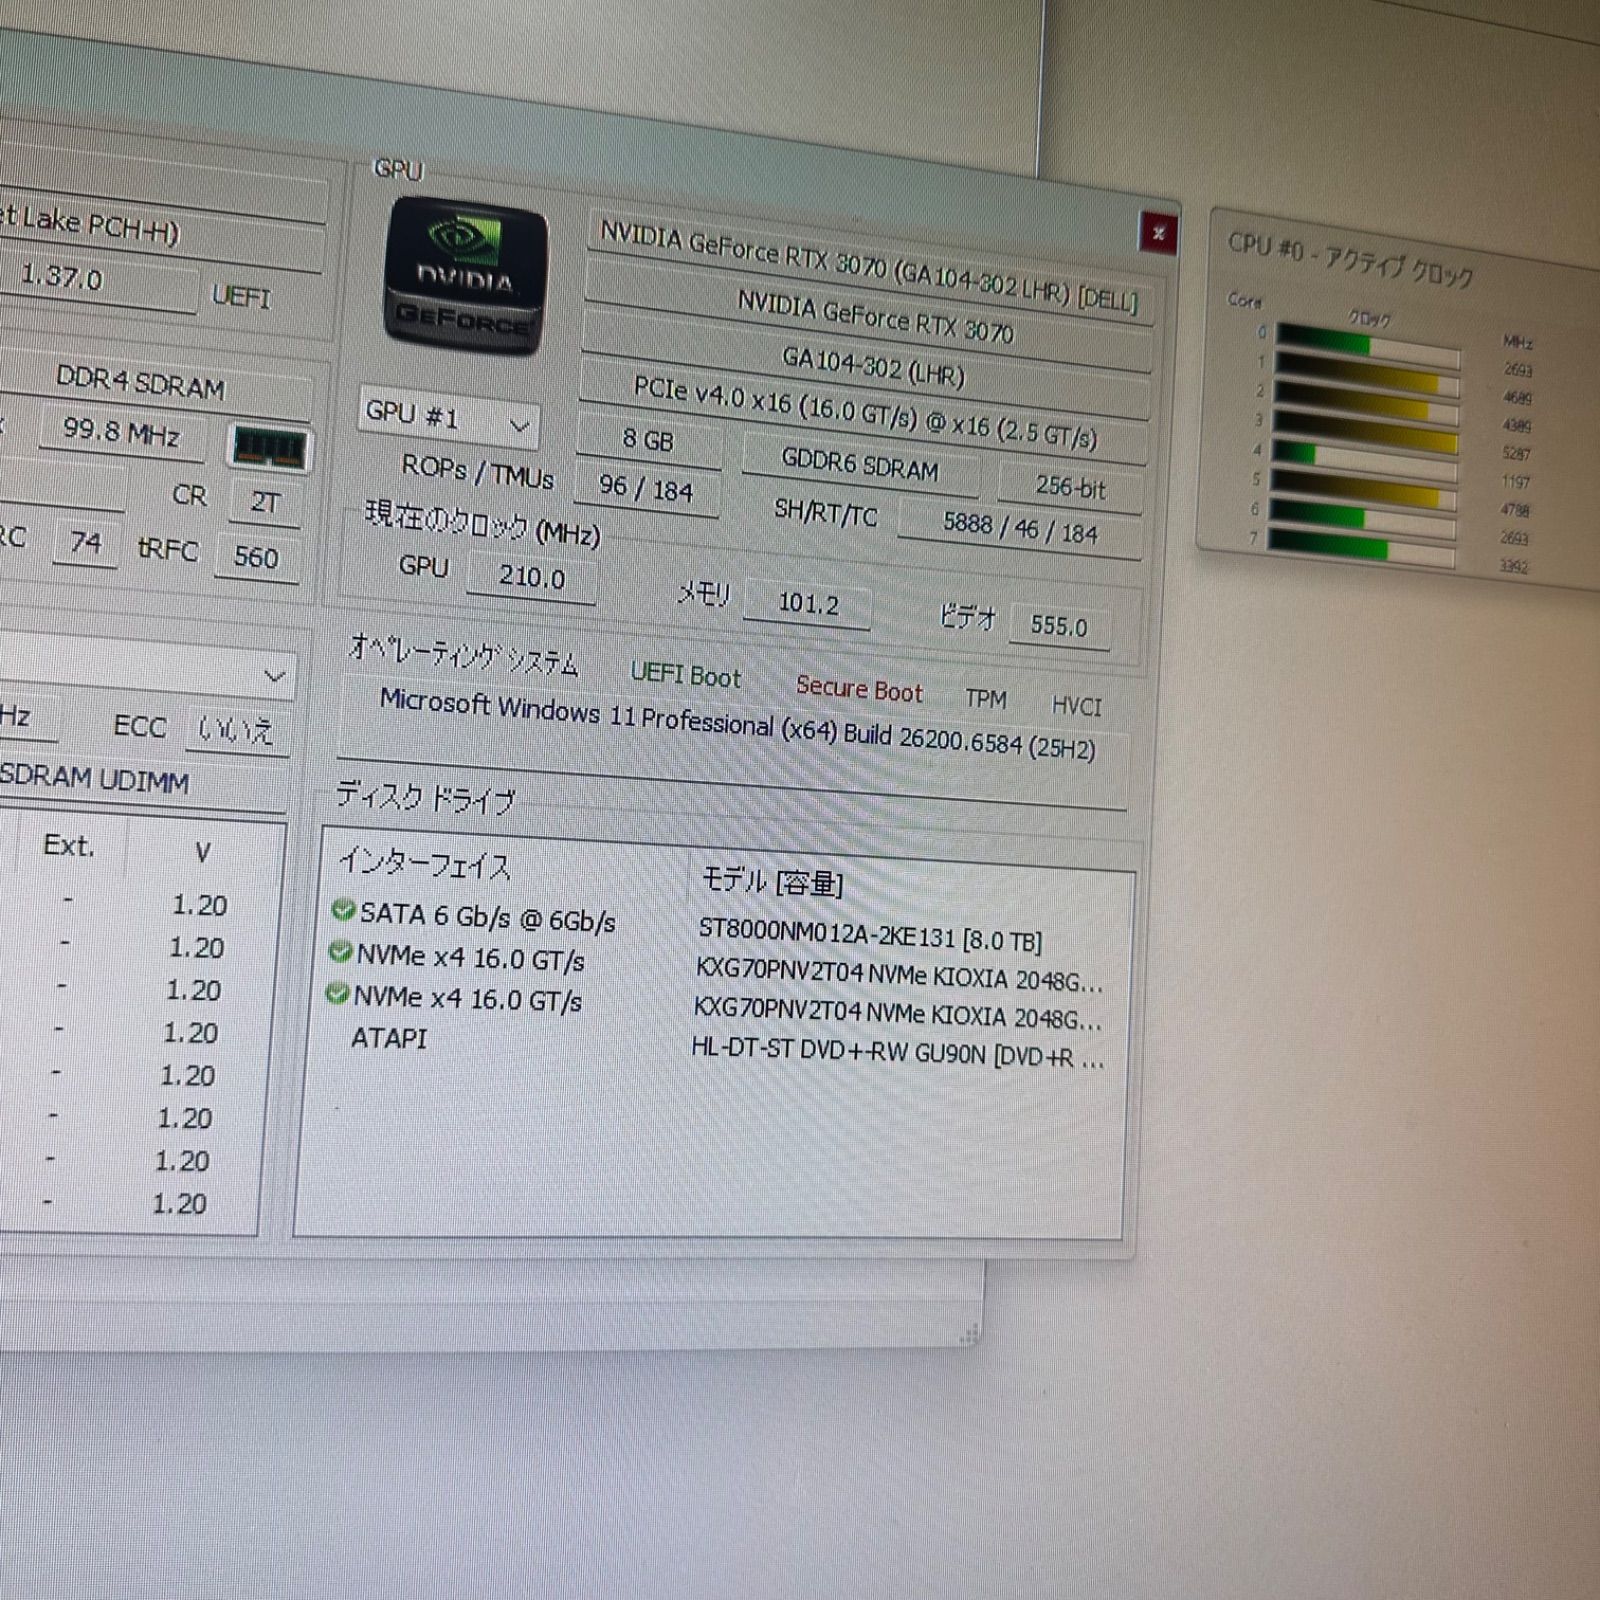
Task: Select the GPU name field ending in [DELL]
Action: point(868,267)
